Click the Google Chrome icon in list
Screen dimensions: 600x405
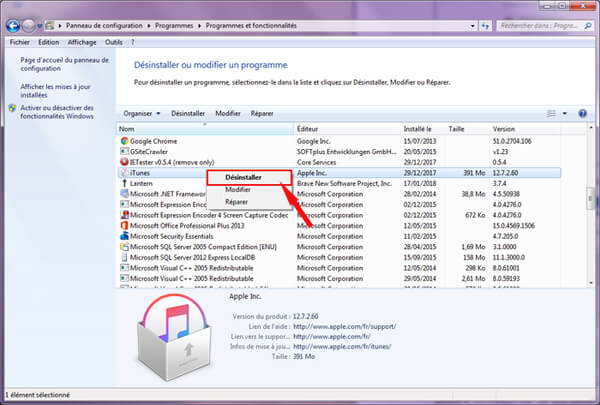(124, 141)
